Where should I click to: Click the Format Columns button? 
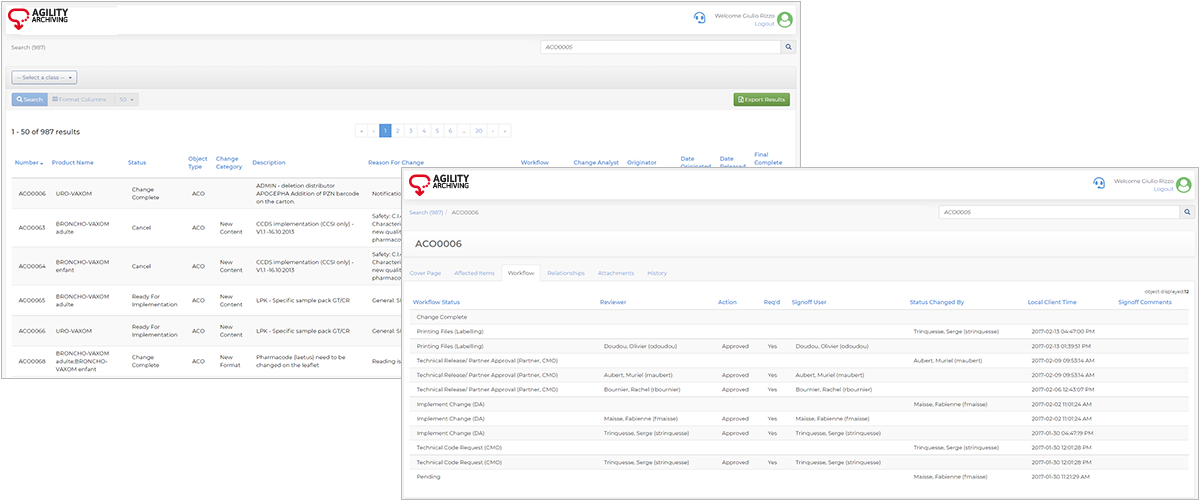click(79, 100)
